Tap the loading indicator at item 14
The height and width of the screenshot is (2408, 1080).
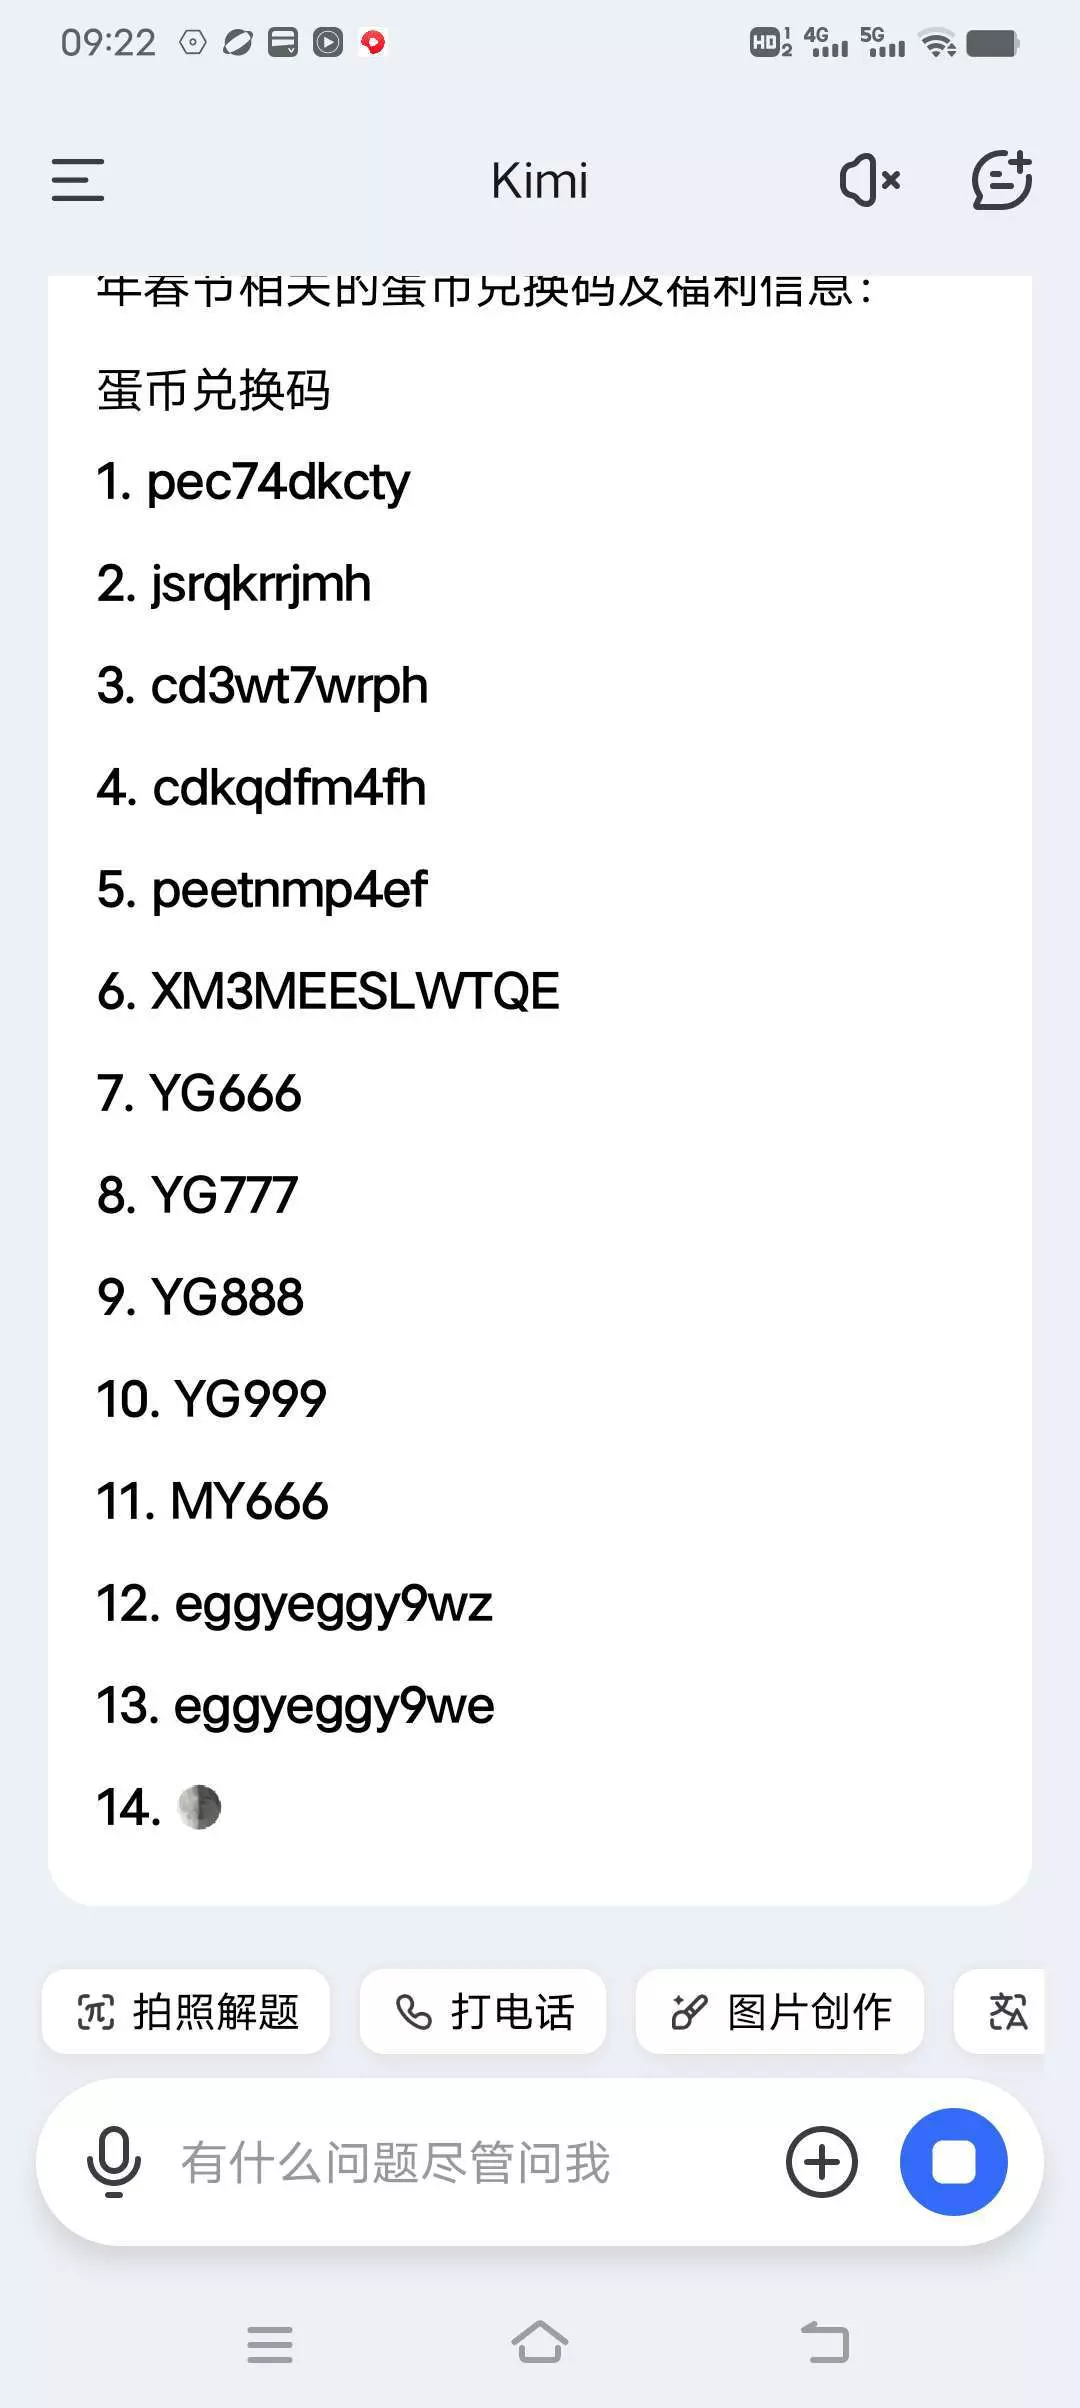pos(199,1807)
